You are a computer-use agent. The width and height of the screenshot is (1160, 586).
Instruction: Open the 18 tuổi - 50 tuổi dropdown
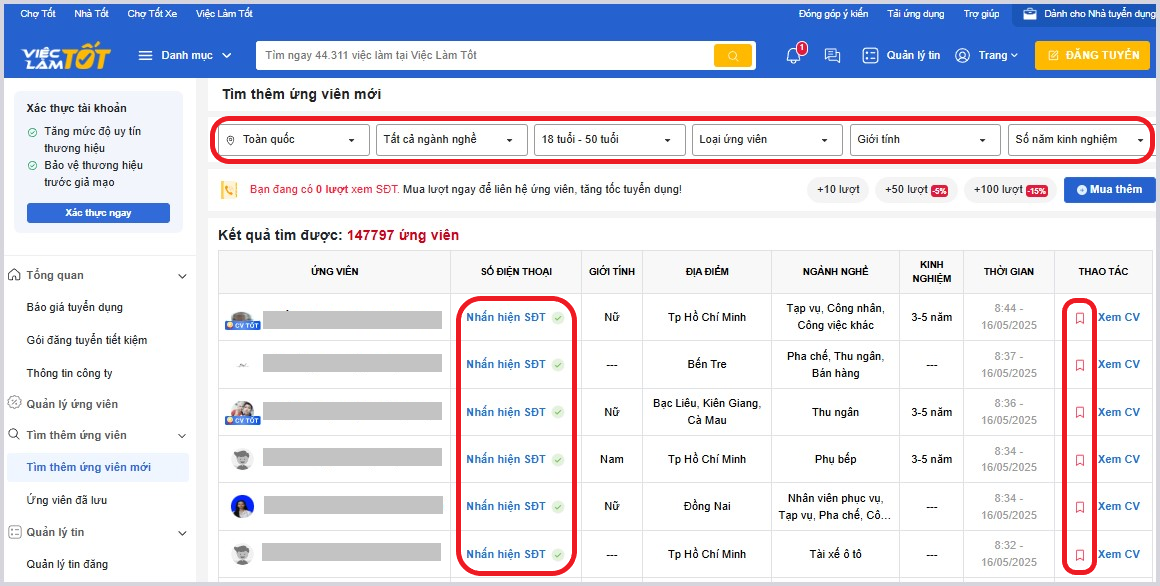coord(610,140)
